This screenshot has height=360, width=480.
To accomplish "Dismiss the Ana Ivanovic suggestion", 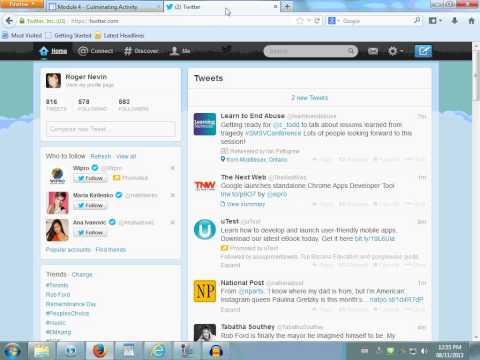I will [173, 222].
